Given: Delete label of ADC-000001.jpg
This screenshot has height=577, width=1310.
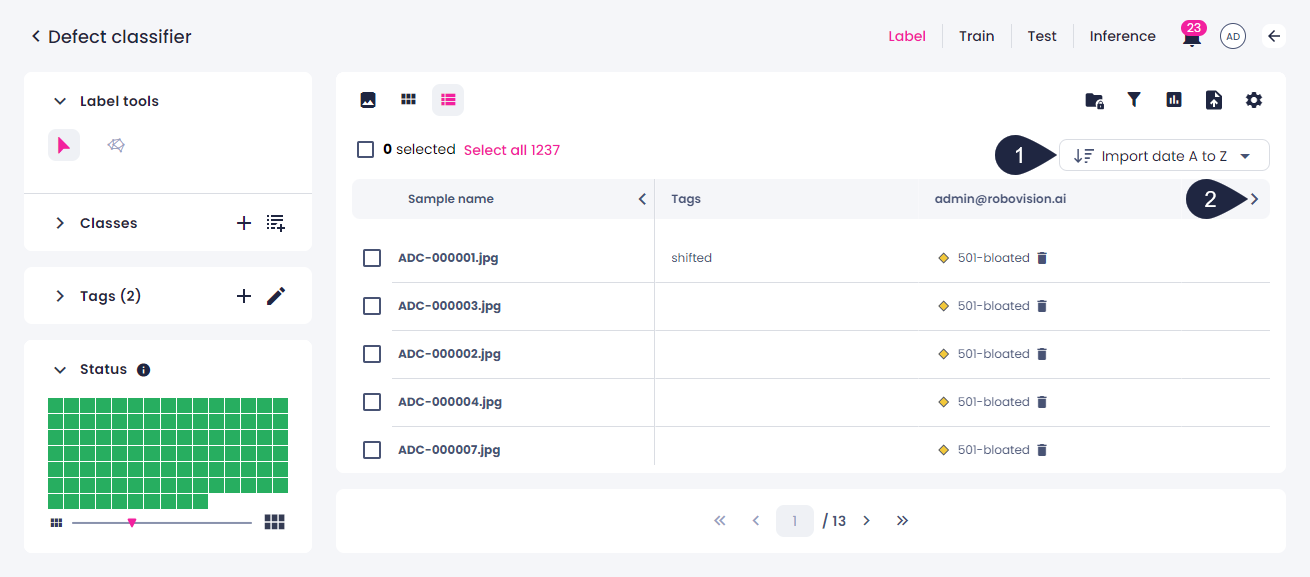Looking at the screenshot, I should [x=1042, y=258].
